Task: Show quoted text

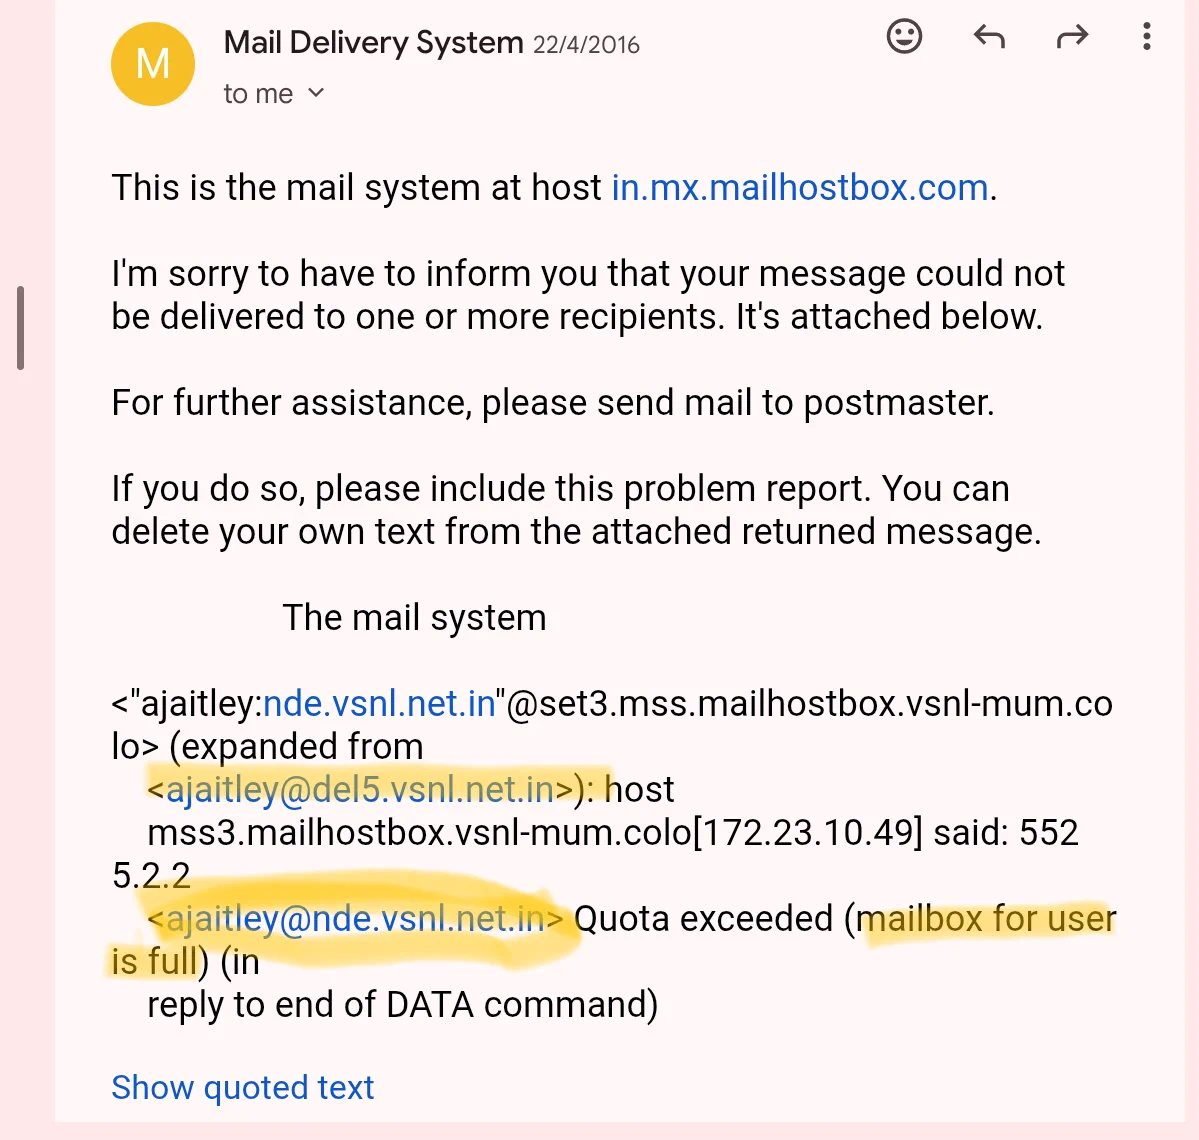Action: [242, 1087]
